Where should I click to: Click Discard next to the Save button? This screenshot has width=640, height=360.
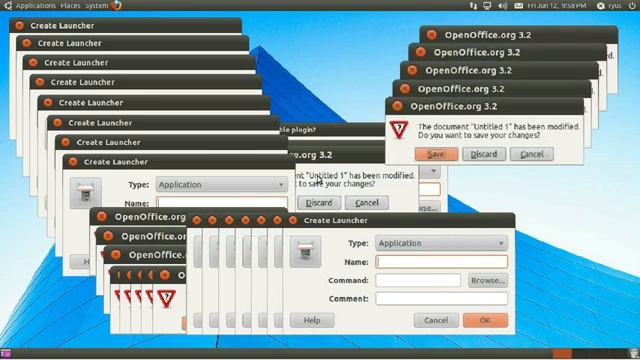pos(484,154)
